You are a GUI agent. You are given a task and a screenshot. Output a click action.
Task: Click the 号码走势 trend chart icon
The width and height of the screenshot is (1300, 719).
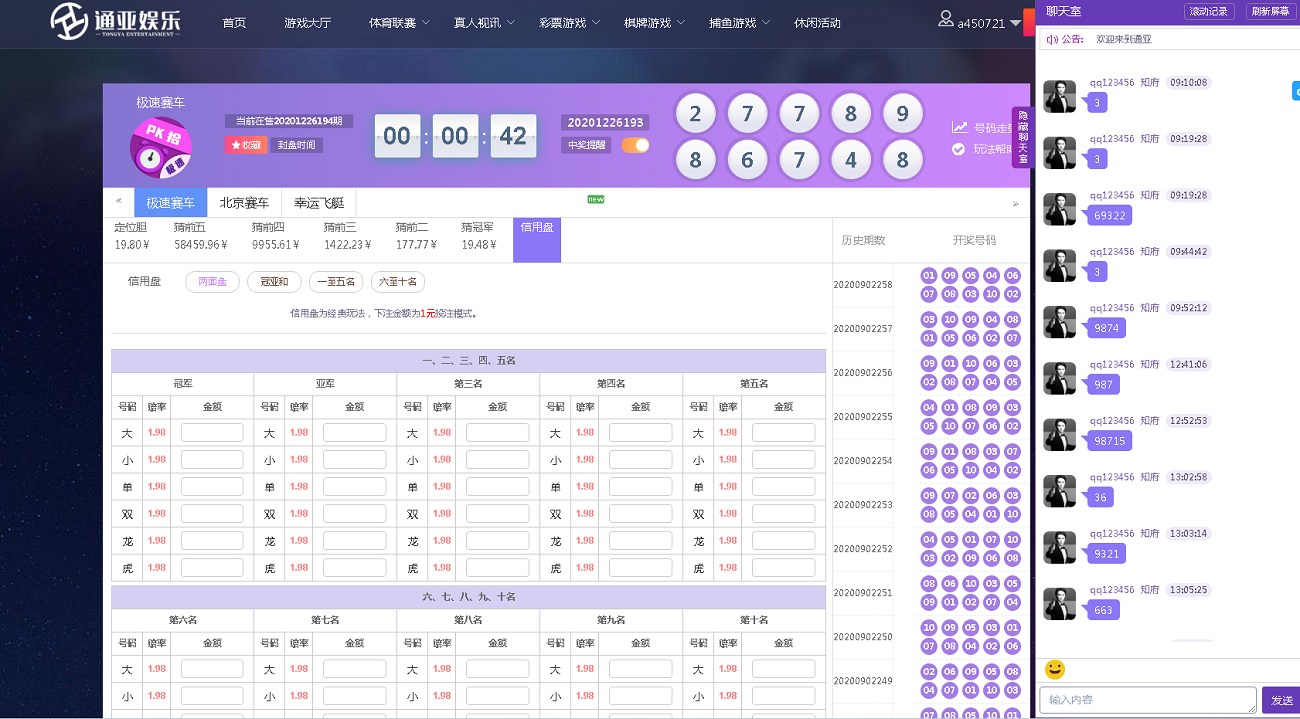tap(961, 126)
